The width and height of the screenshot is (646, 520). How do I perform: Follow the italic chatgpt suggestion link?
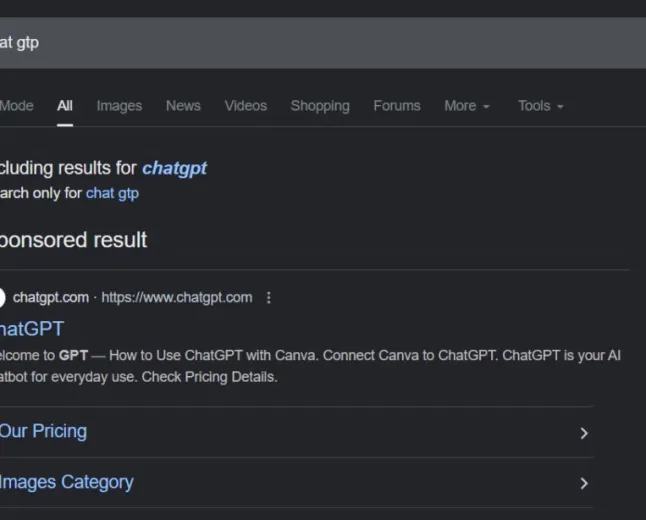point(174,168)
